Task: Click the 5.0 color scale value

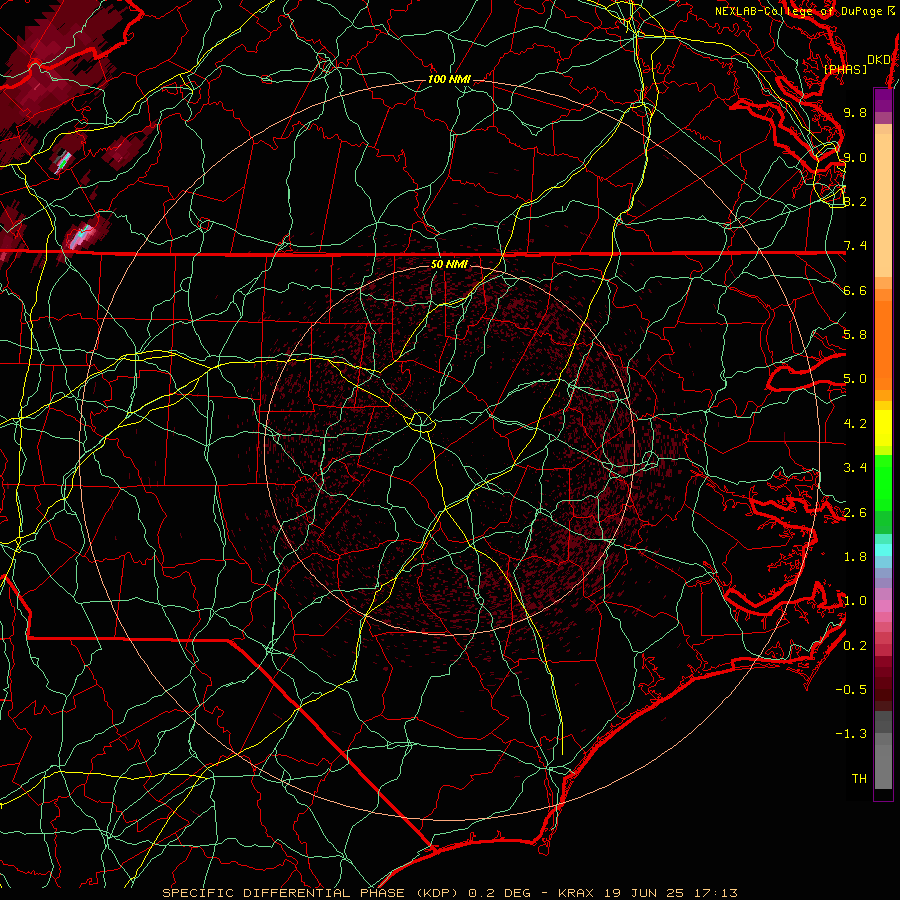Action: pyautogui.click(x=855, y=379)
